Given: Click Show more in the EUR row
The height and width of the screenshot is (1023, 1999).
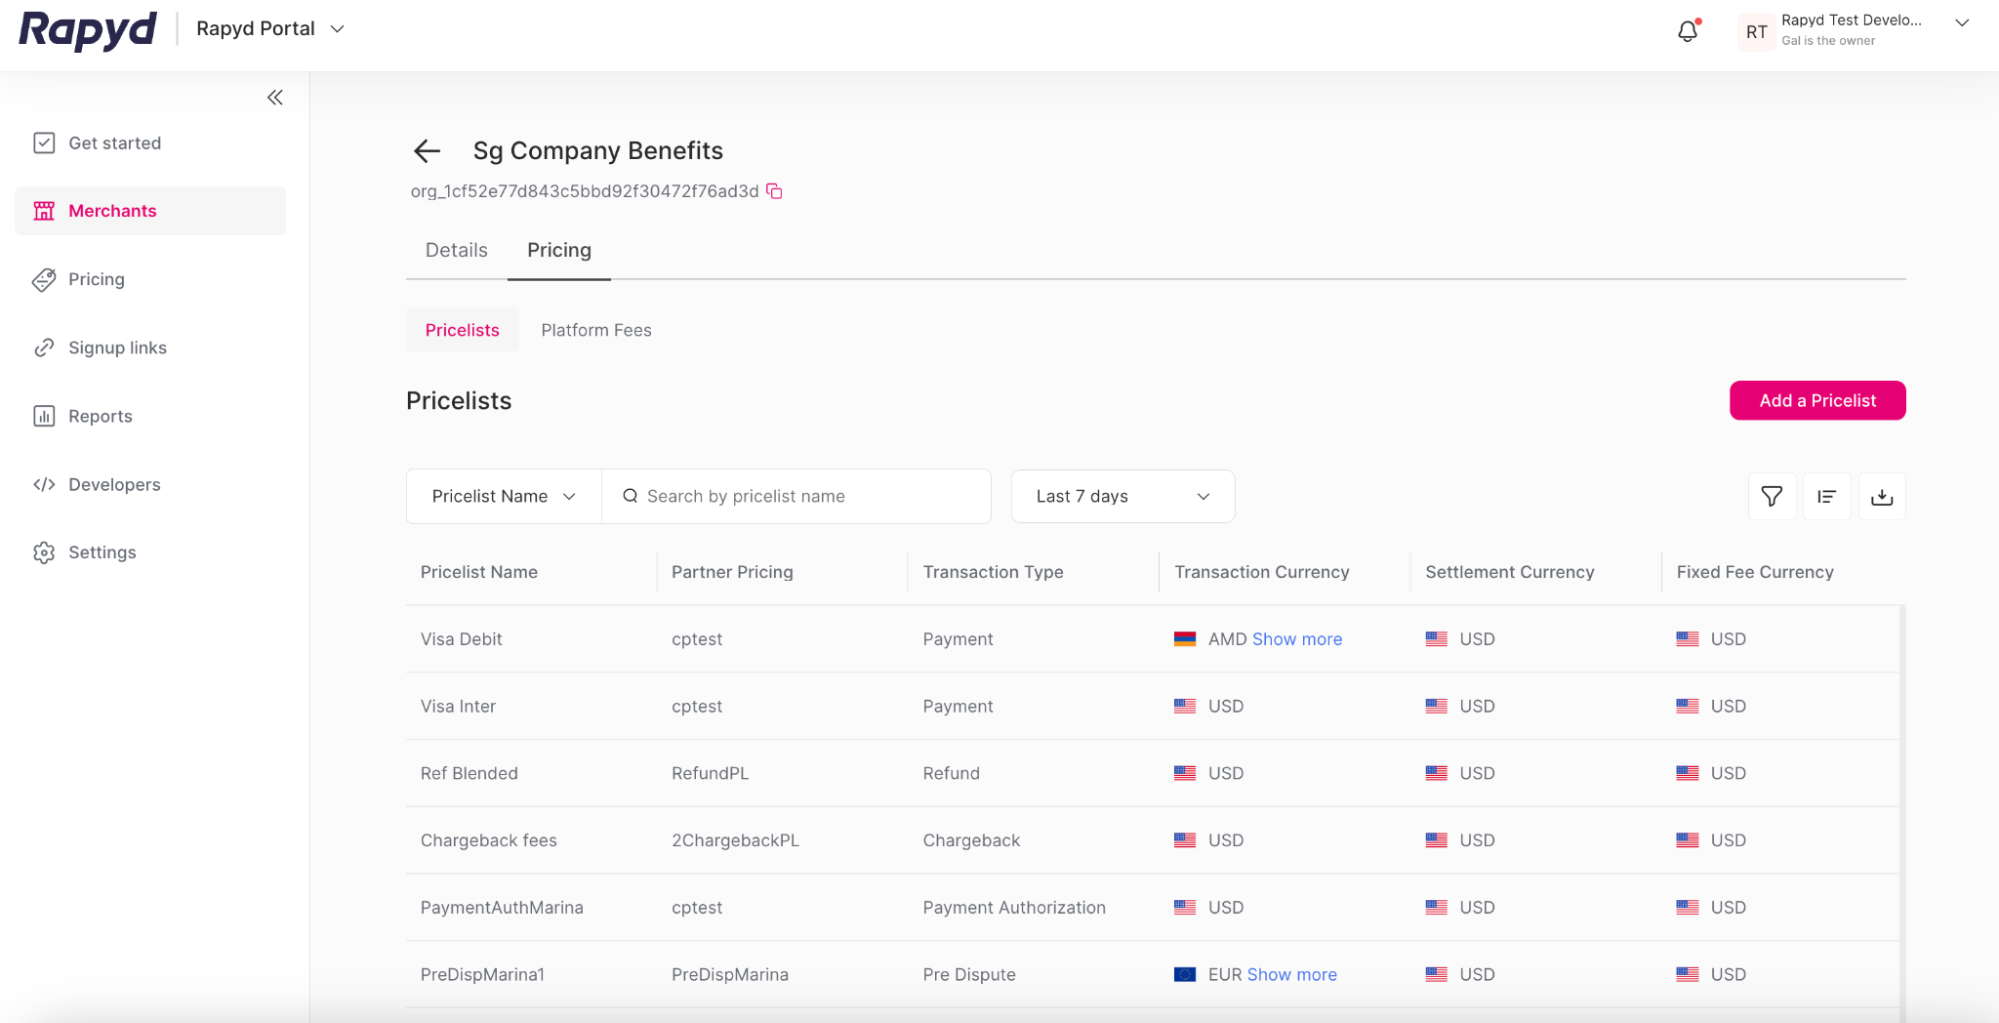Looking at the screenshot, I should (1291, 974).
